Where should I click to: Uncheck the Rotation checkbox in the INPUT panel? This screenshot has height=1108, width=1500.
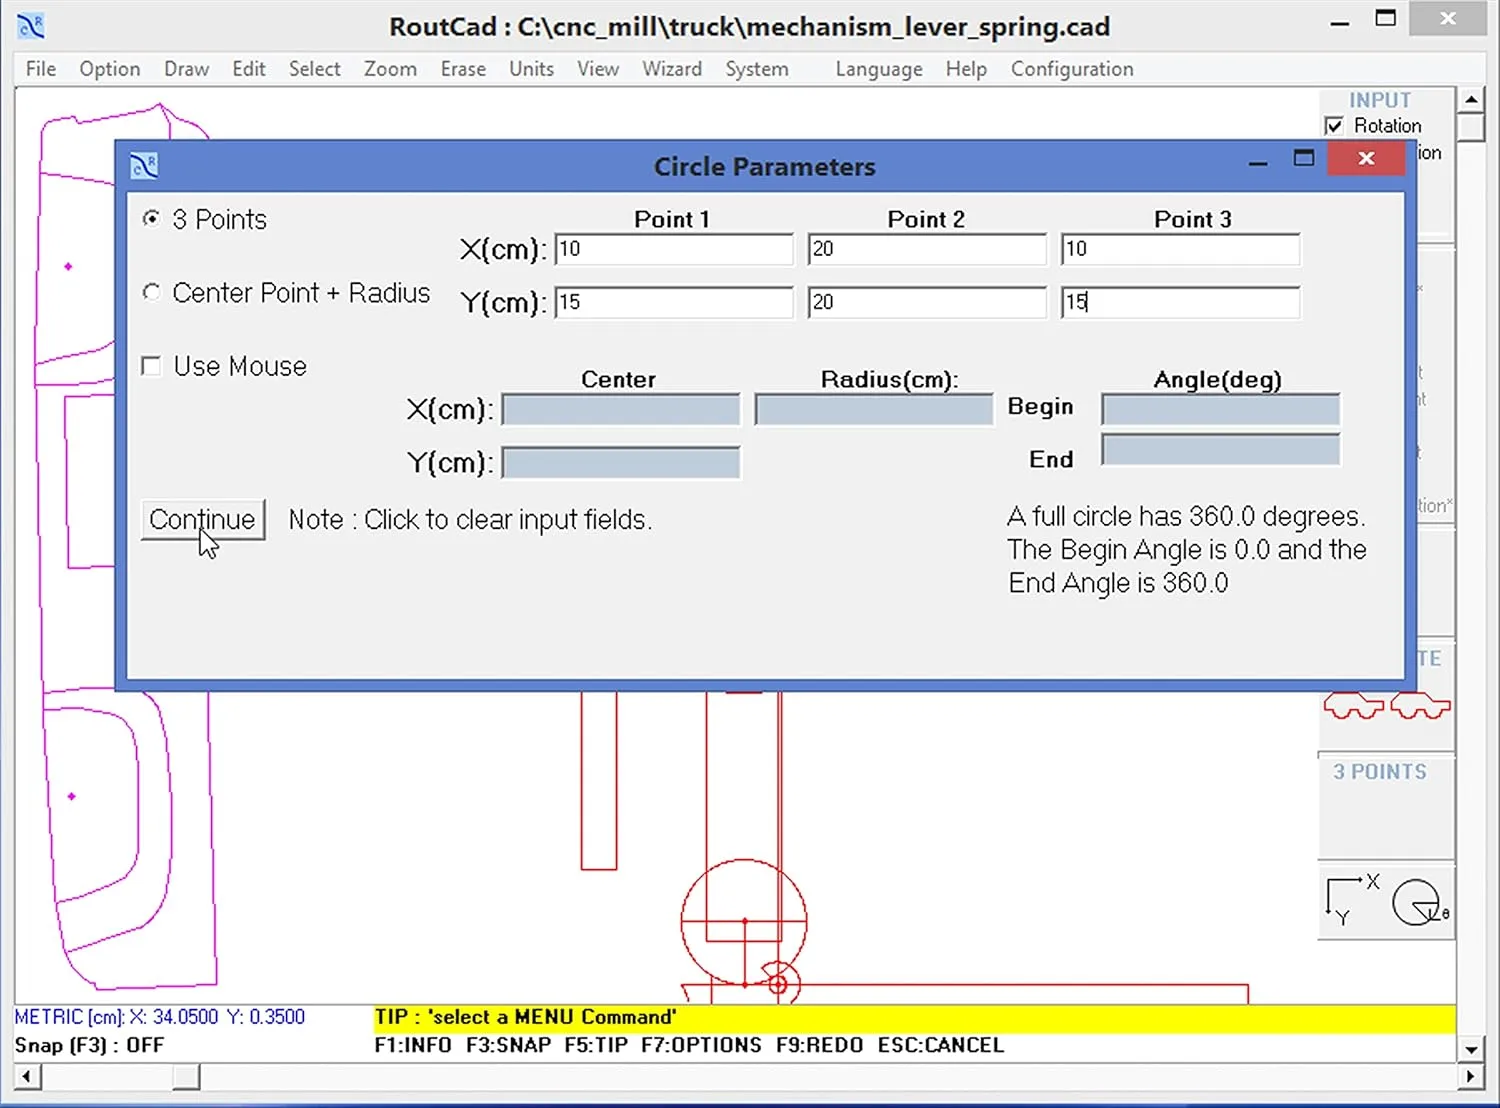tap(1335, 125)
